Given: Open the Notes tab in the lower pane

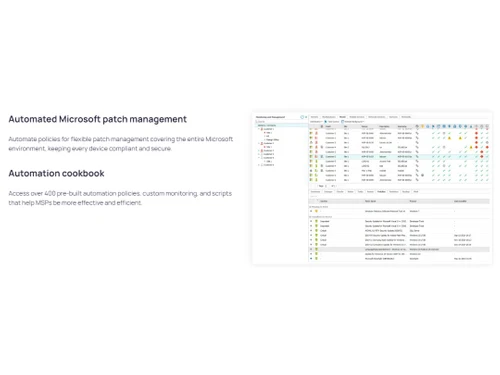Looking at the screenshot, I should click(350, 192).
